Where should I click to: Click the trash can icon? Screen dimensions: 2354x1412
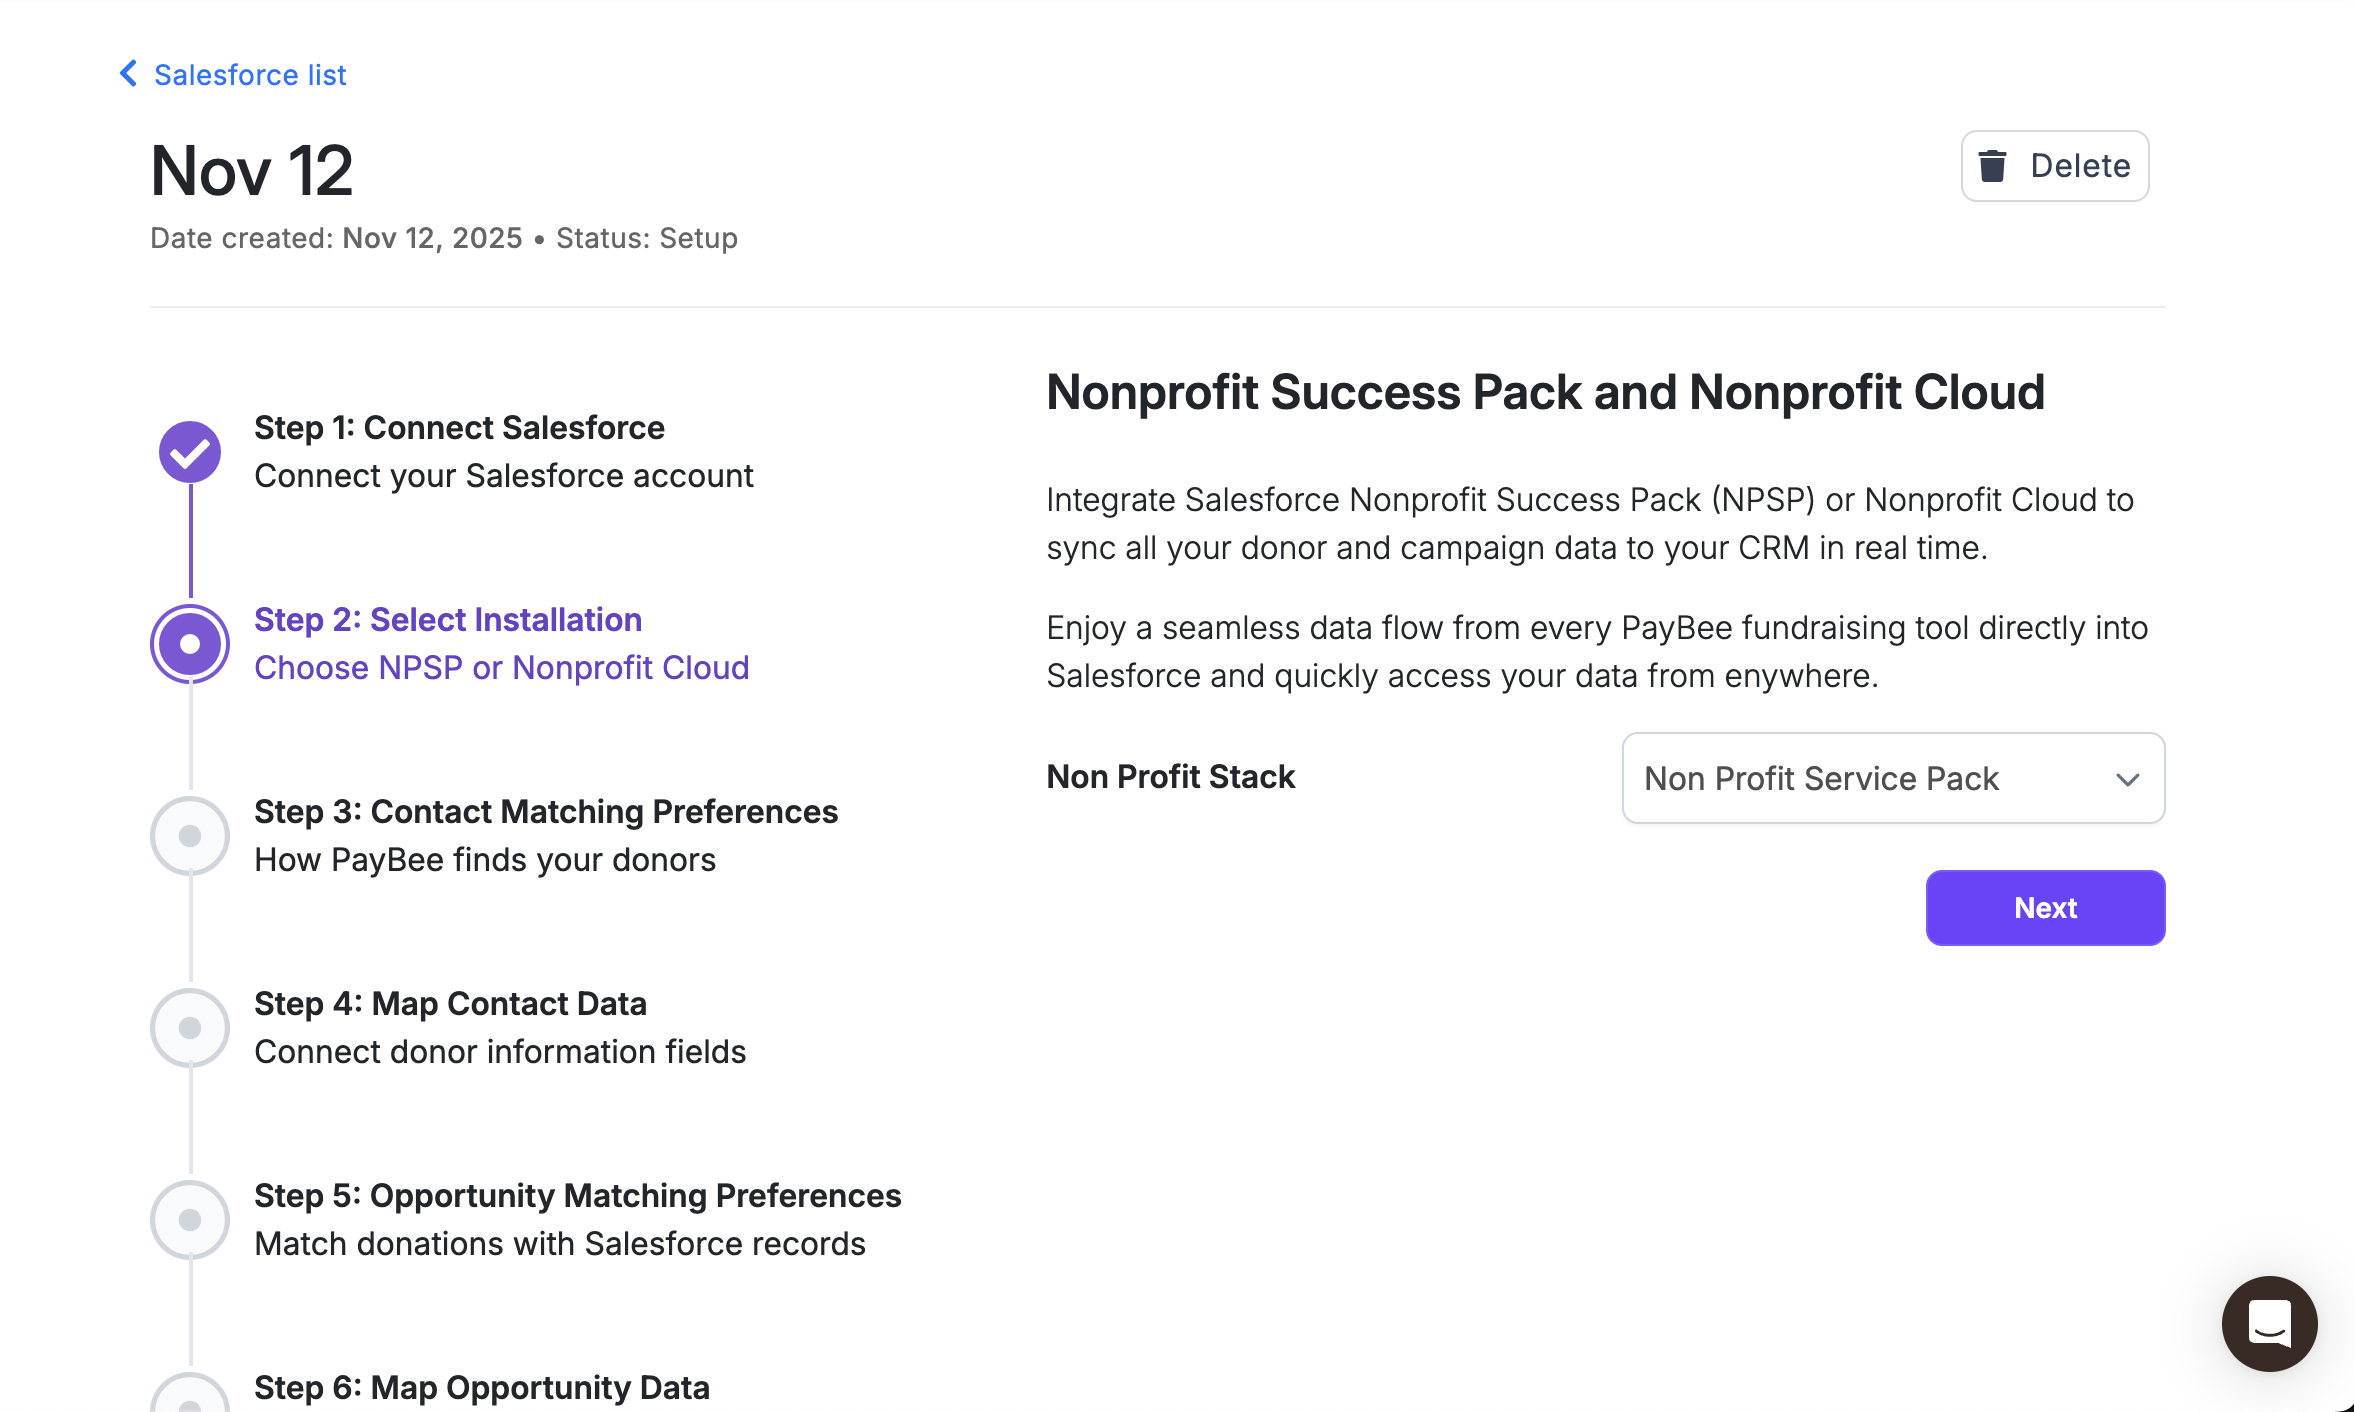pyautogui.click(x=1992, y=166)
